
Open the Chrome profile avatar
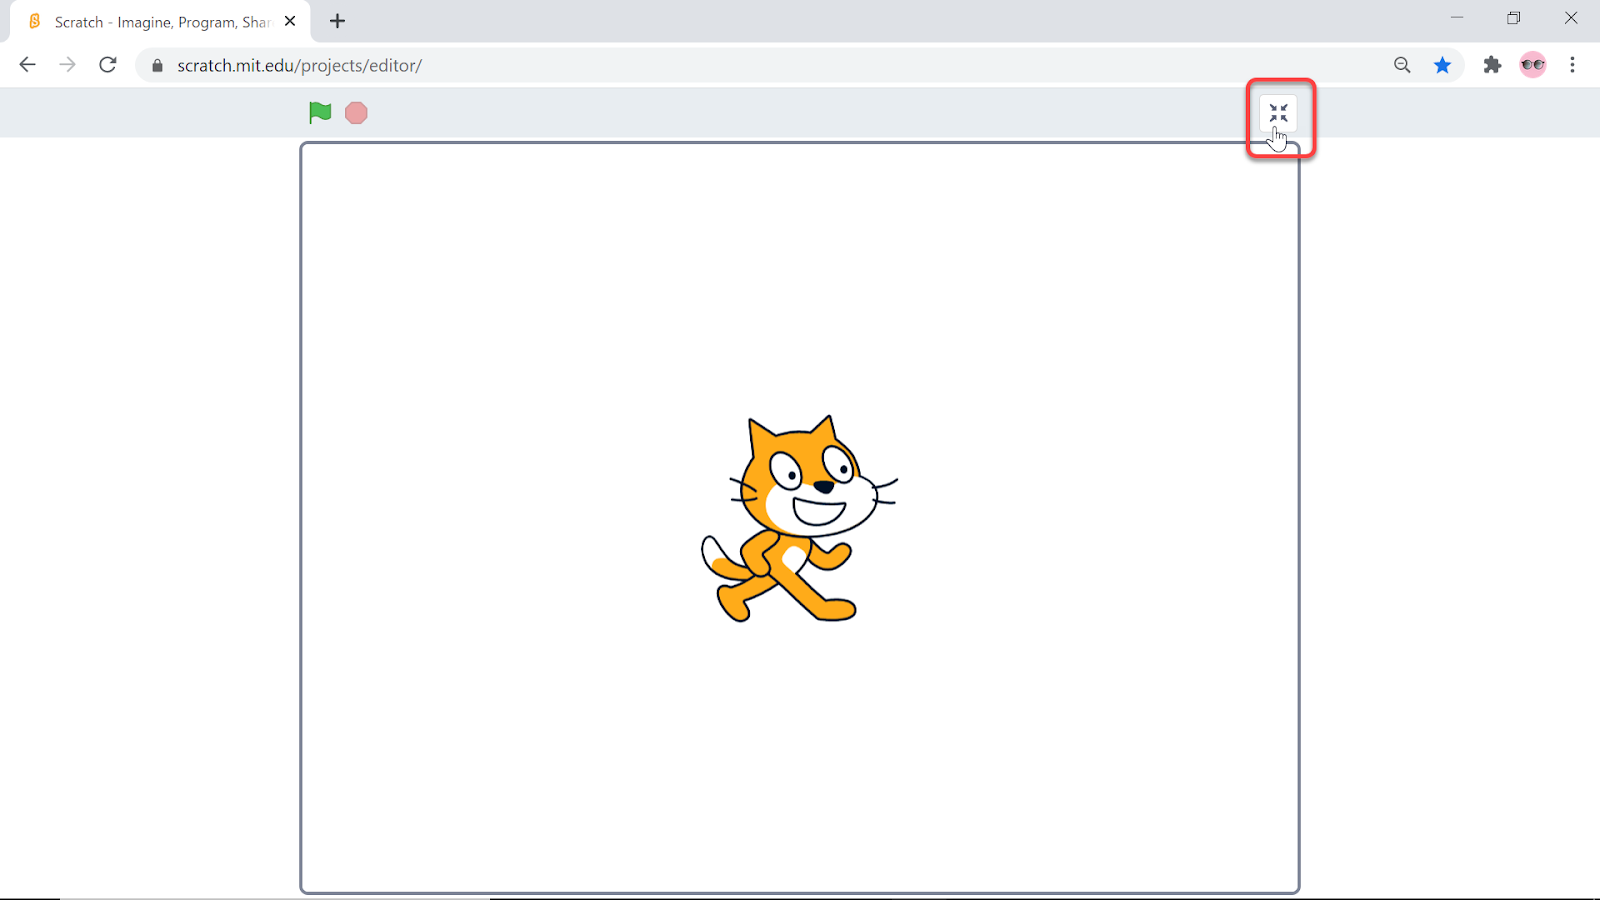1533,65
